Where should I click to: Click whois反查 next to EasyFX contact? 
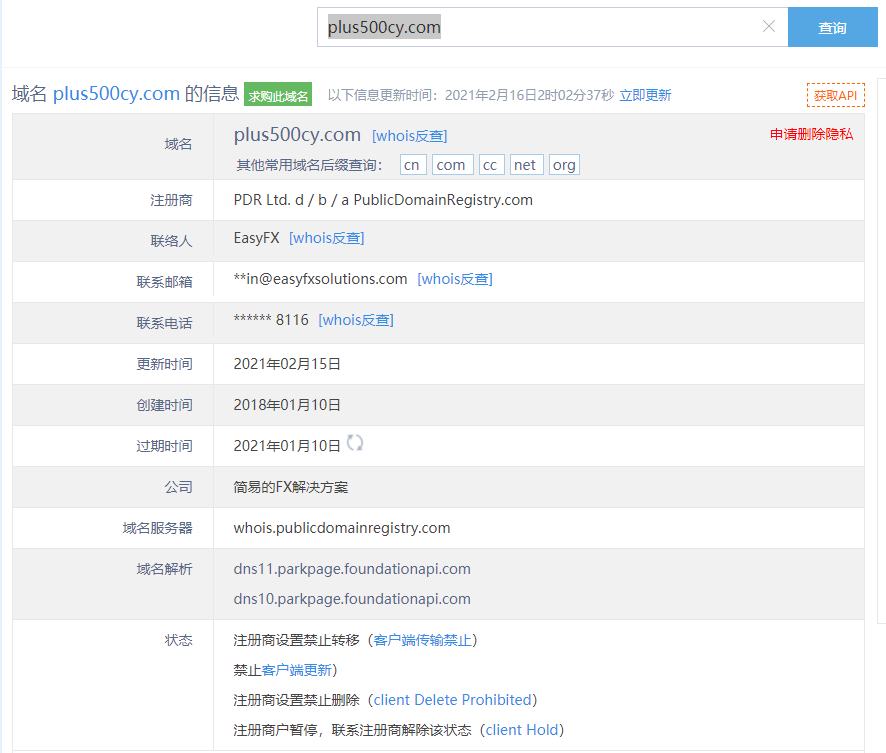point(326,238)
